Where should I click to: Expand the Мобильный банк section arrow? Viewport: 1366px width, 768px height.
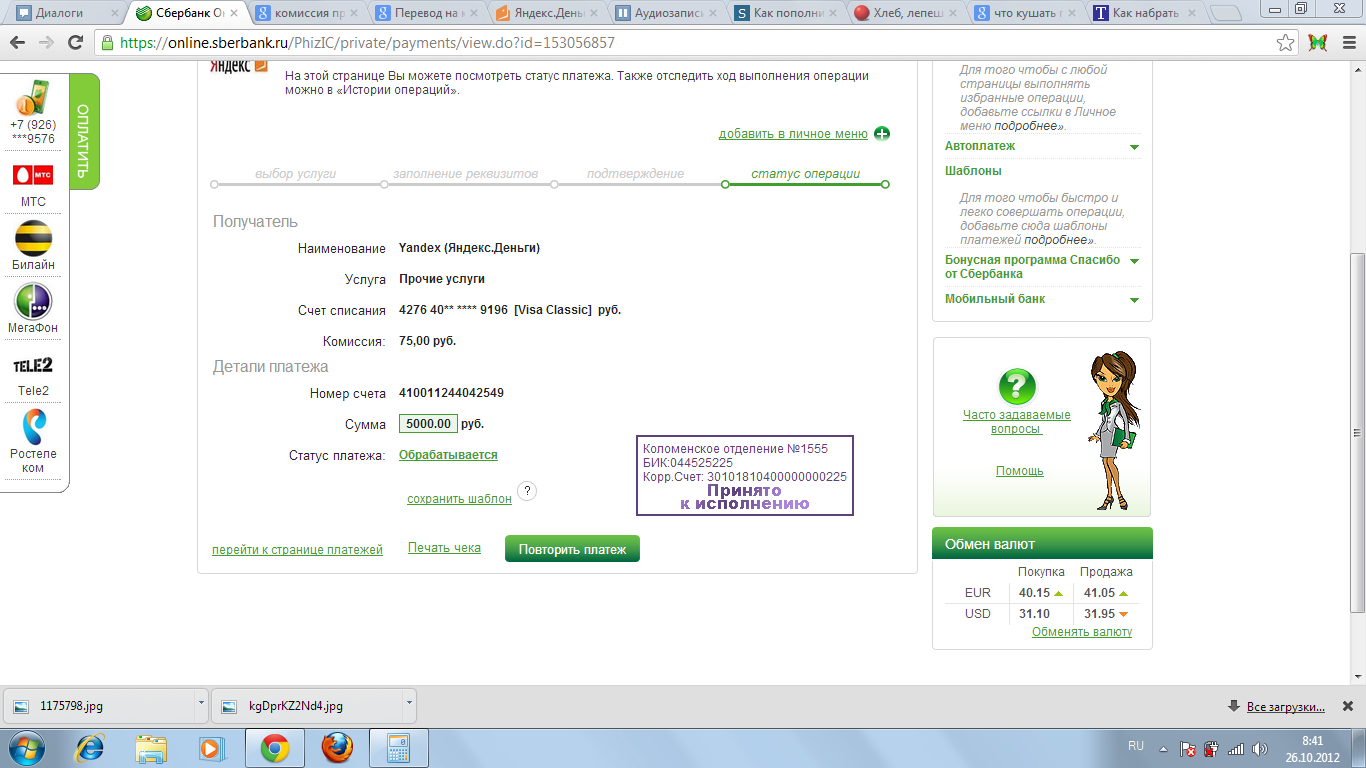click(1134, 300)
